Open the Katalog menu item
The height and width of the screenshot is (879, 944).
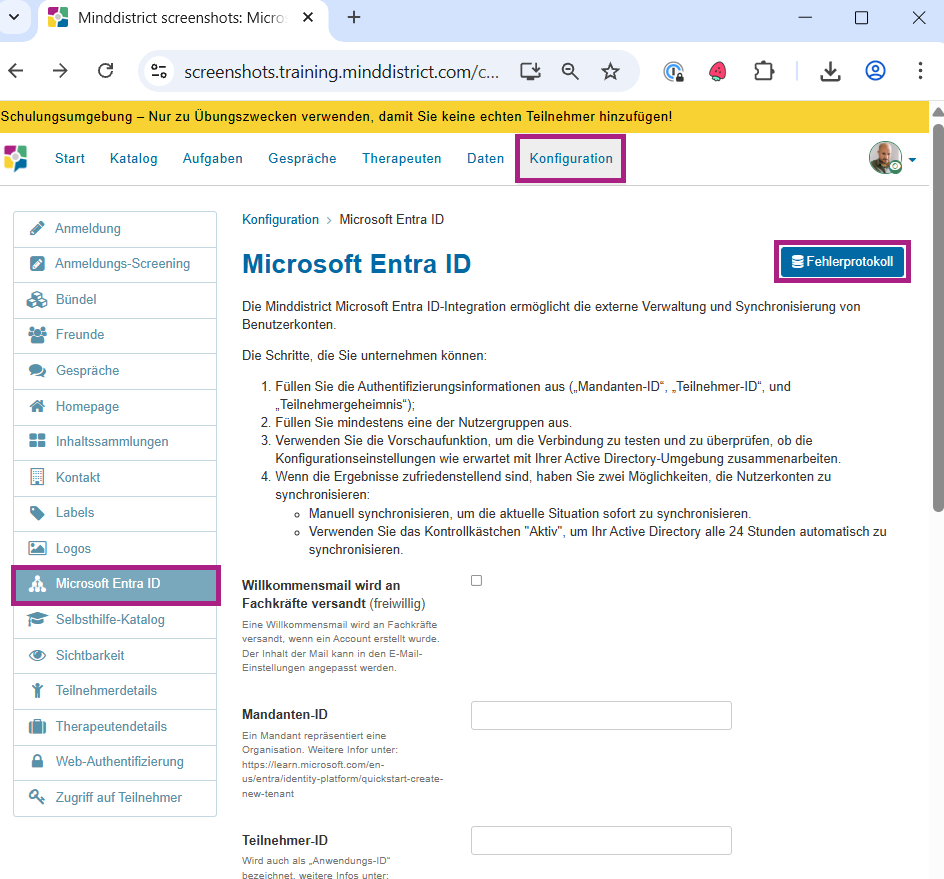(134, 158)
